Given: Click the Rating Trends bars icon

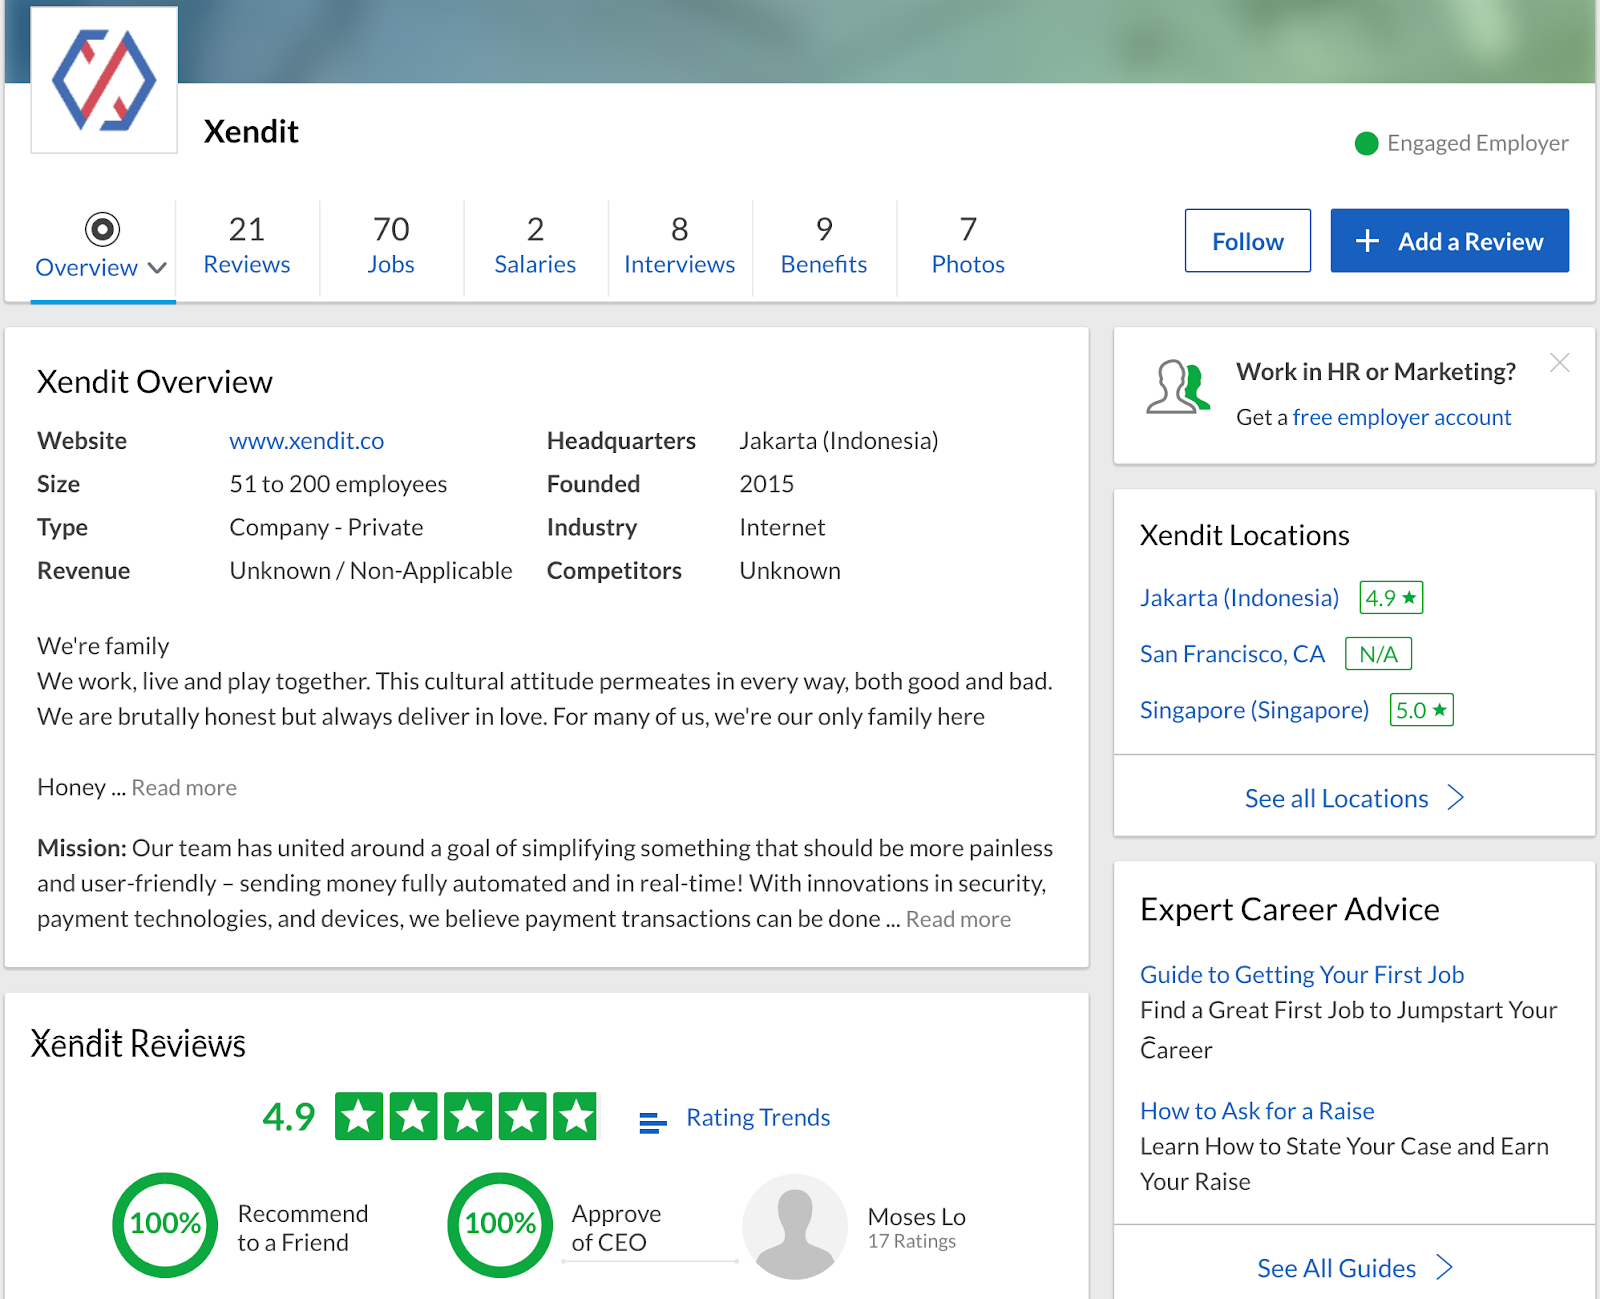Looking at the screenshot, I should 652,1123.
